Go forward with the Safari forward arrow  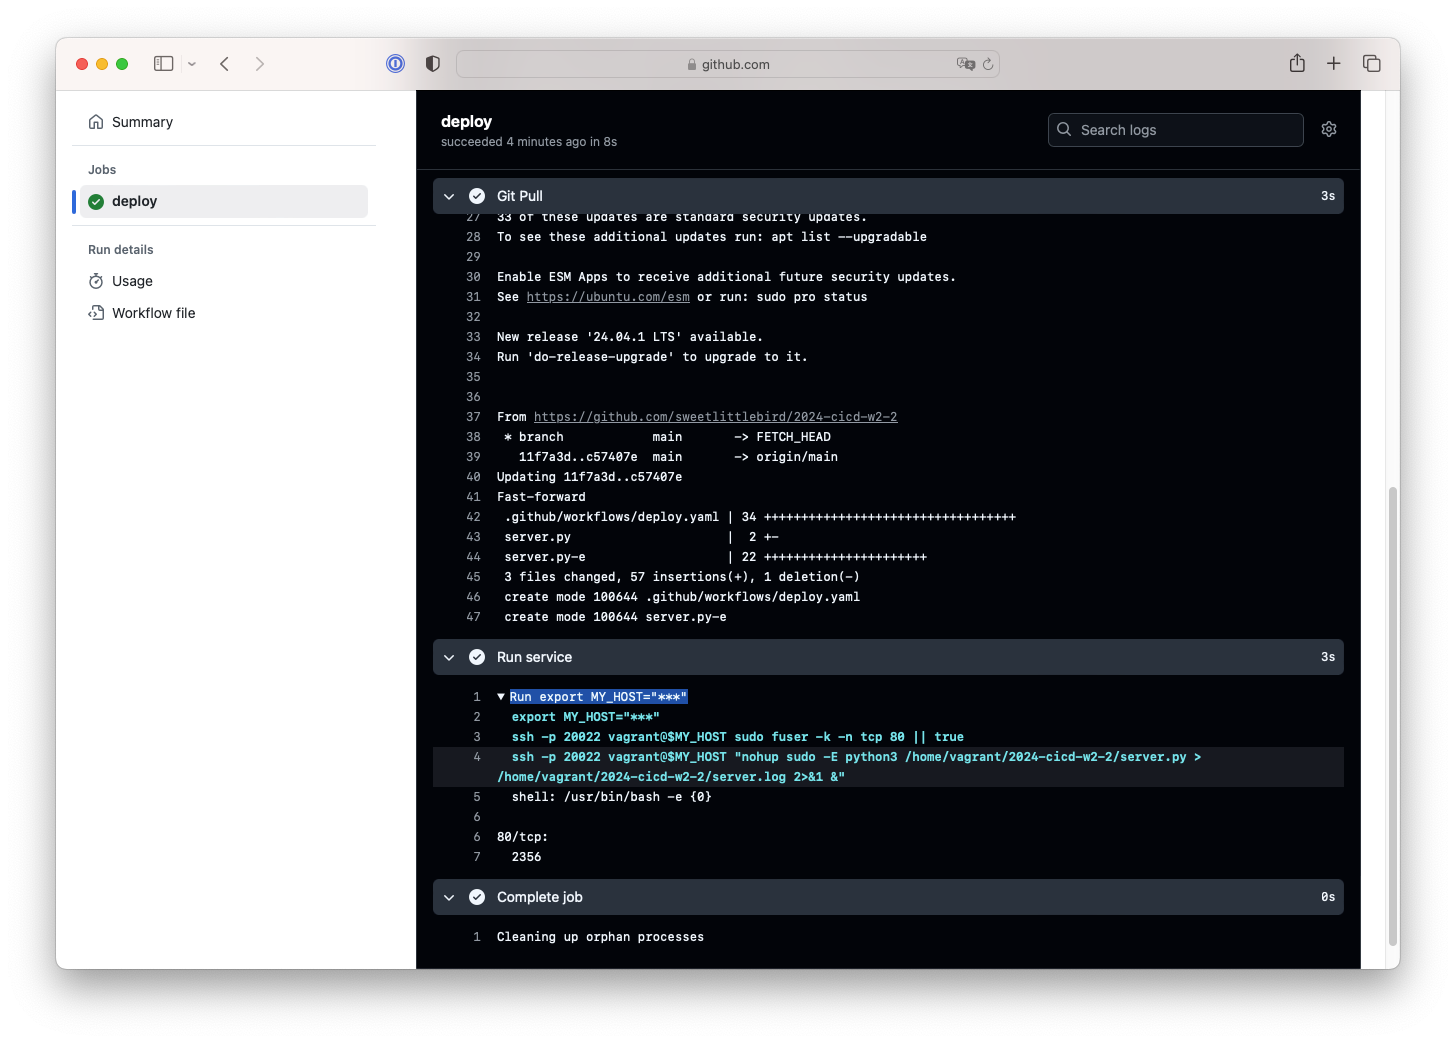click(x=260, y=64)
